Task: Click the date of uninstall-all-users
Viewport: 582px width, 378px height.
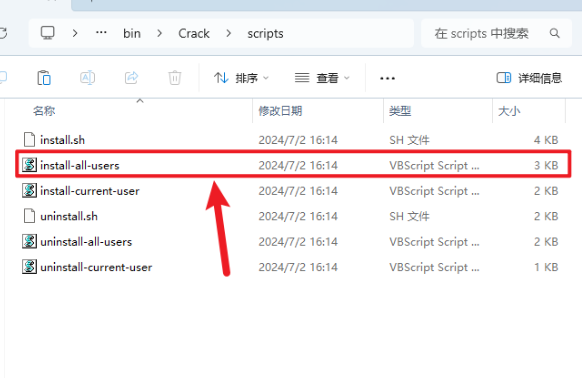Action: click(298, 242)
